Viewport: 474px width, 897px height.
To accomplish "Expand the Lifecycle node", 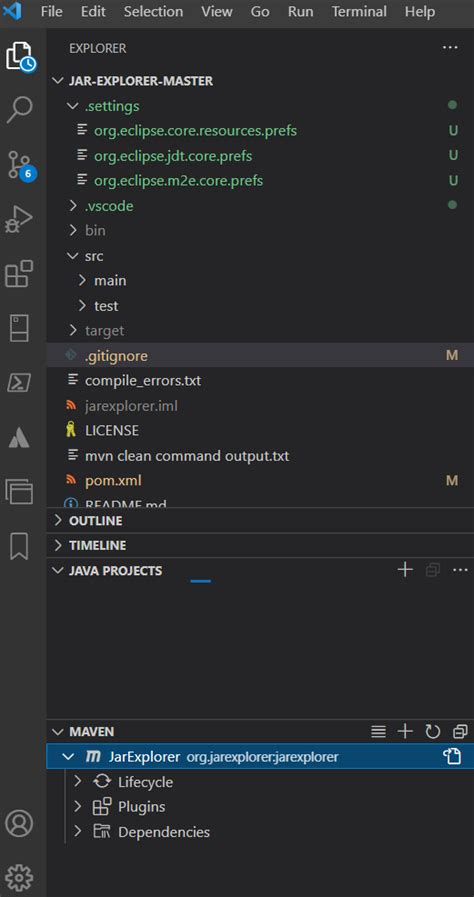I will click(78, 781).
